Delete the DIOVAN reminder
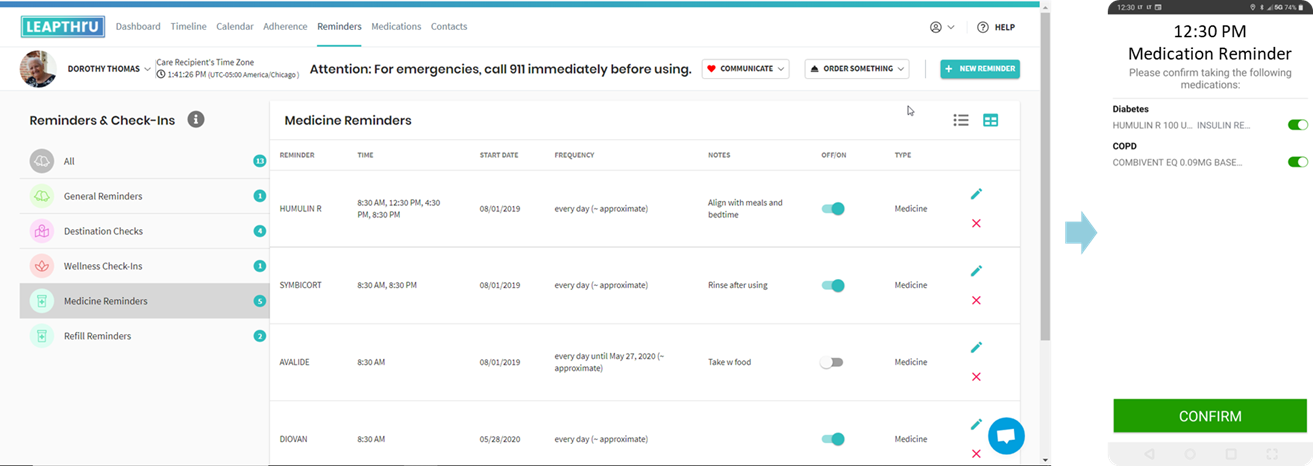 (976, 454)
